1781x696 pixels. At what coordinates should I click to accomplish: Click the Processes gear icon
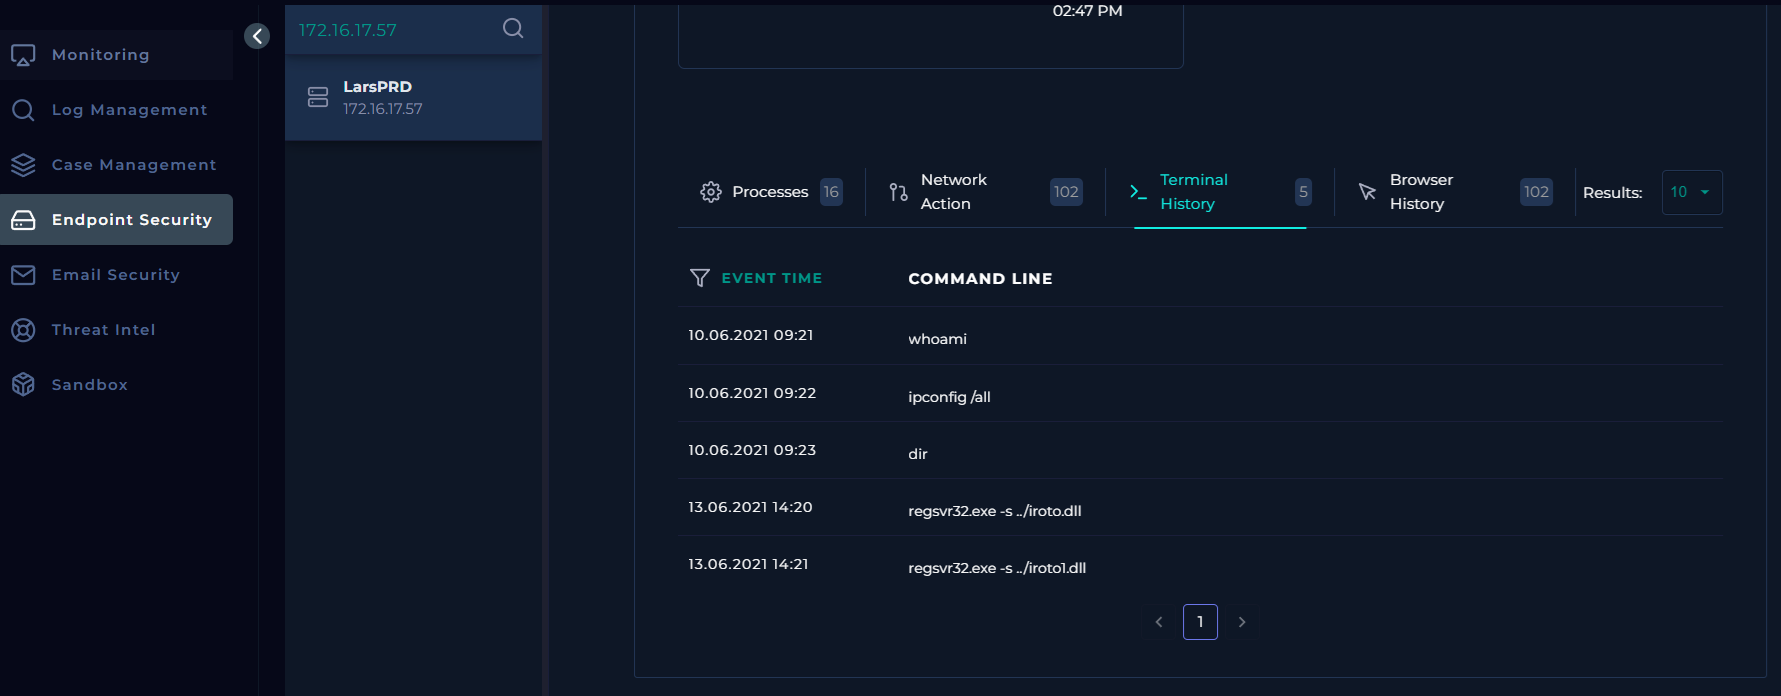[x=711, y=192]
